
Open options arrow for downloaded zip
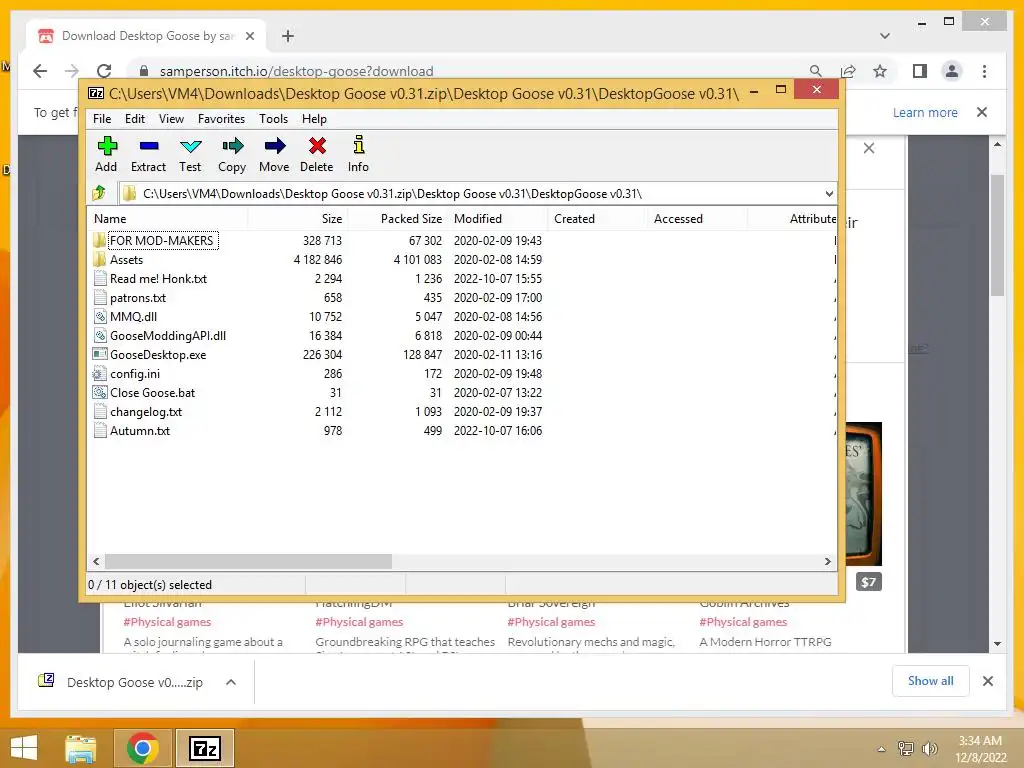pyautogui.click(x=231, y=682)
